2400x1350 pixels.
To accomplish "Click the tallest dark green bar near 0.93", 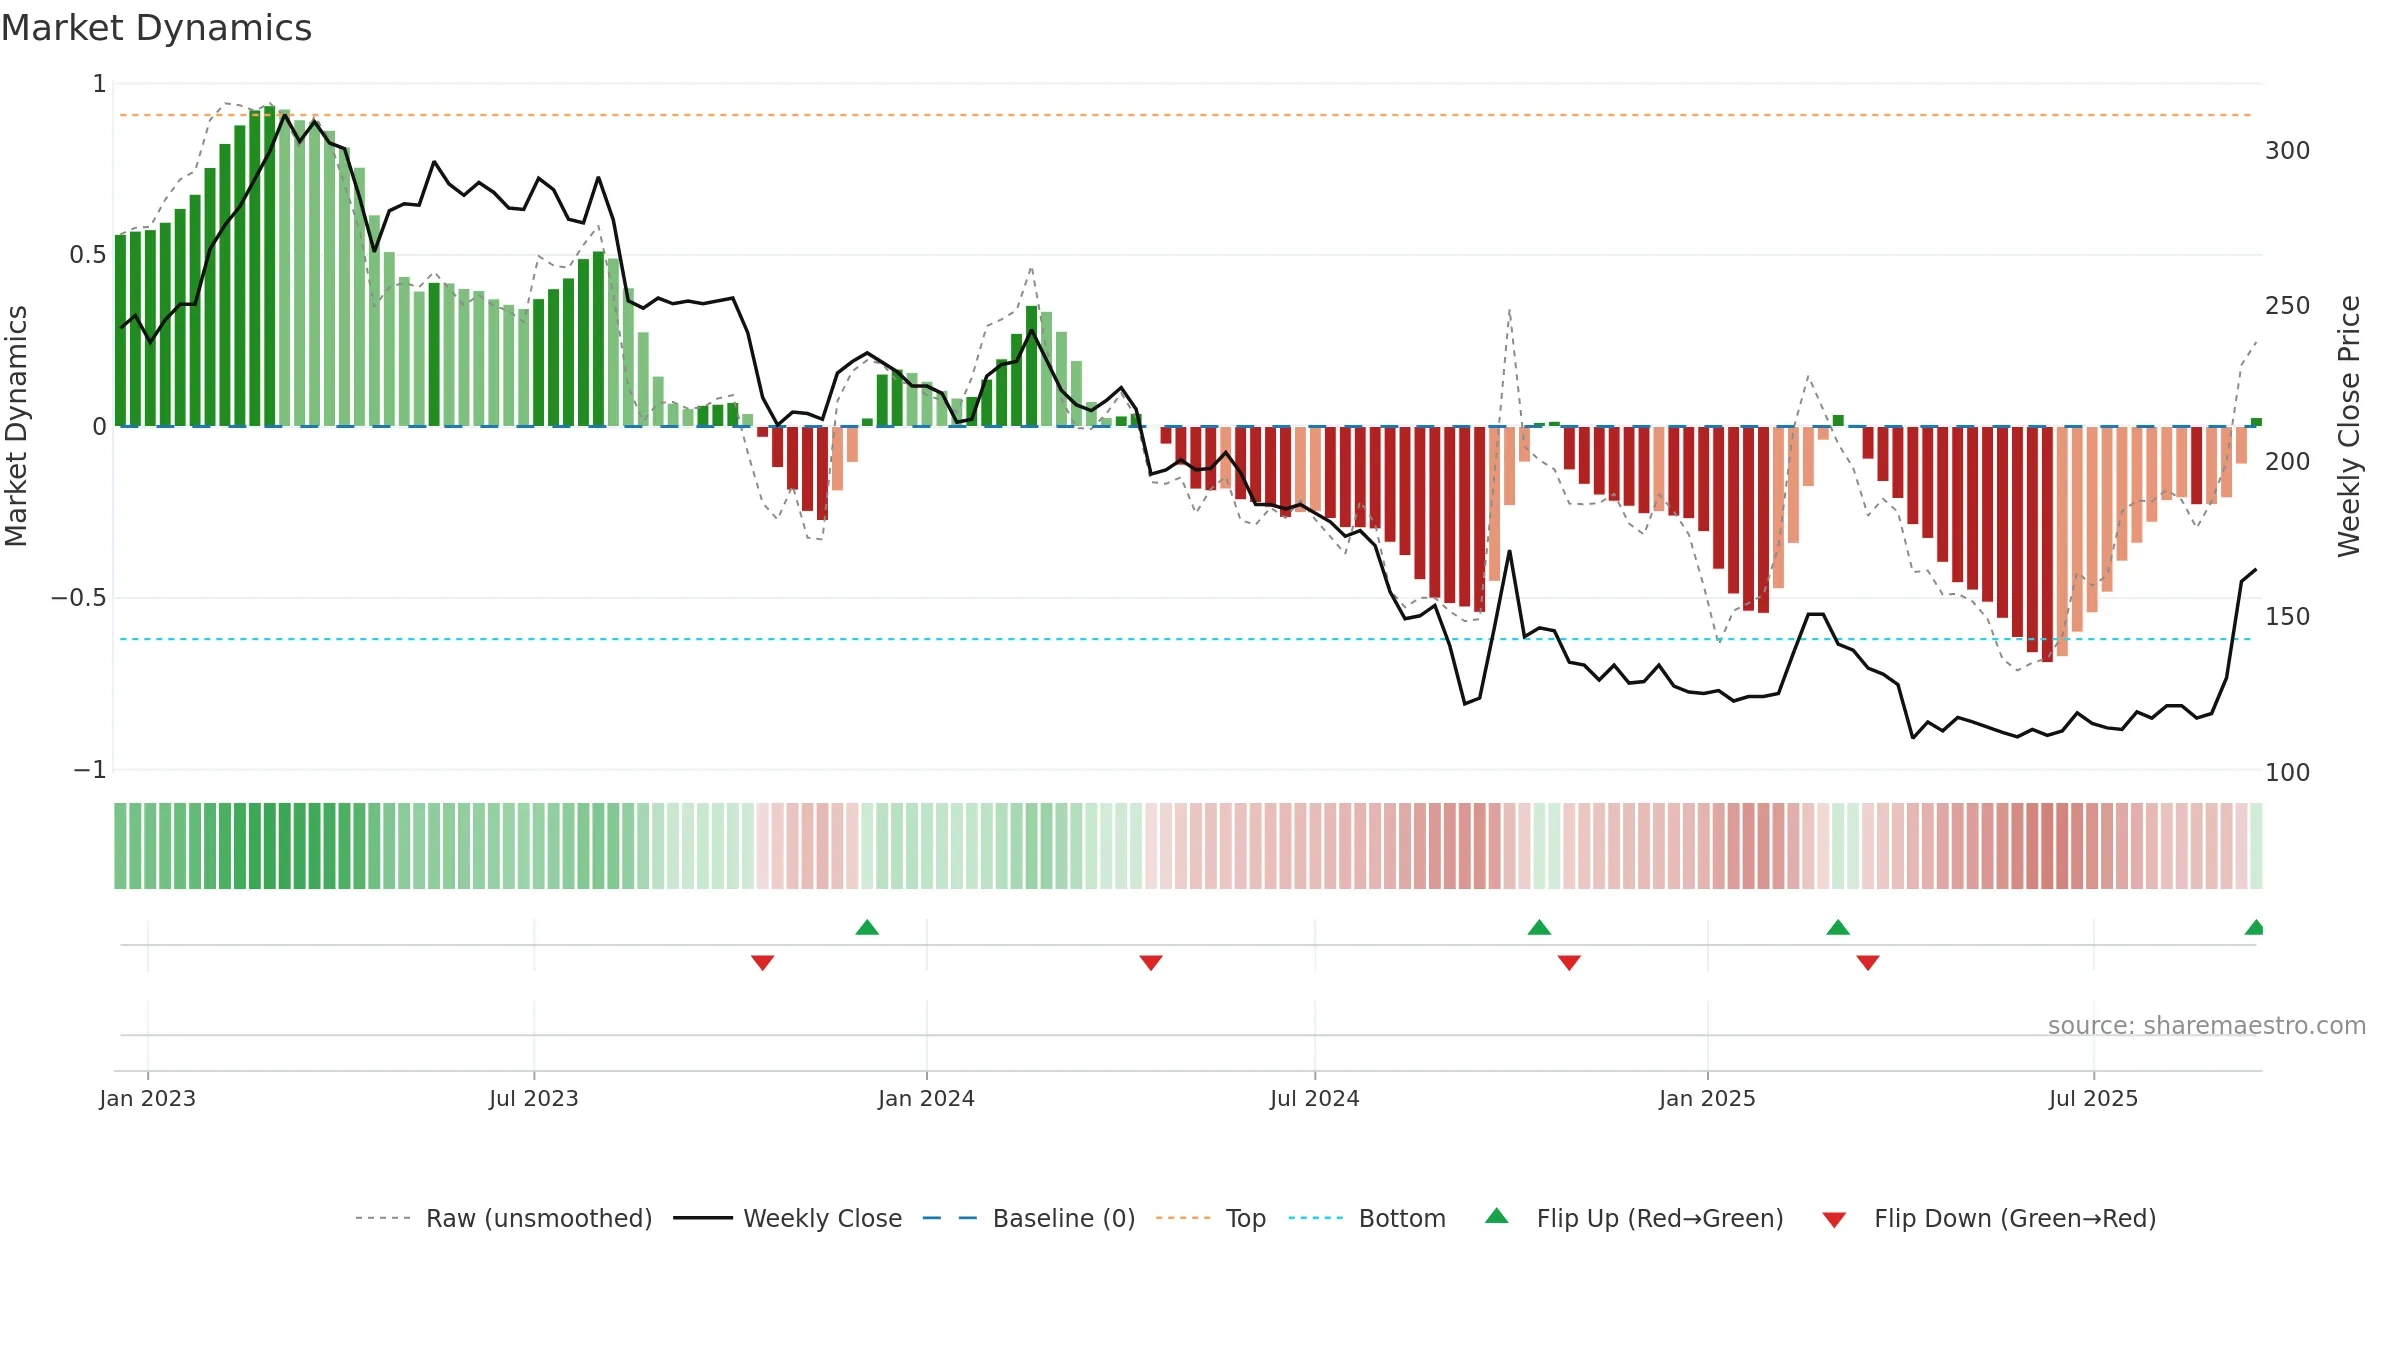I will click(x=269, y=266).
